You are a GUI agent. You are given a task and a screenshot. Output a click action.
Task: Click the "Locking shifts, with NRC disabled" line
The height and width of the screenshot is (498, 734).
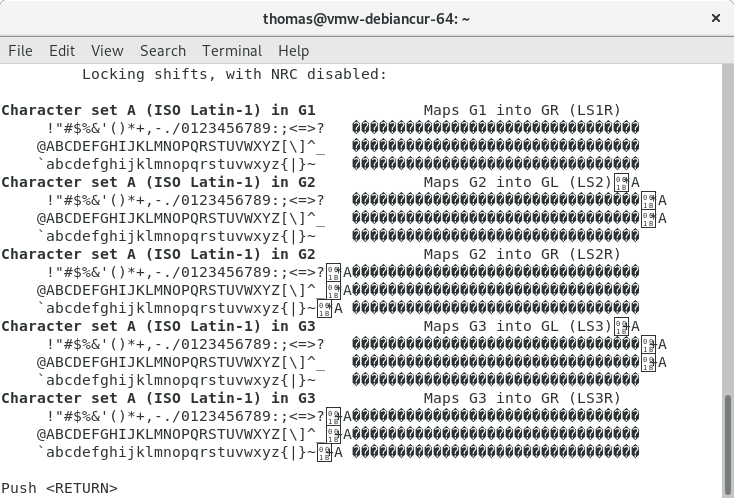pos(233,74)
